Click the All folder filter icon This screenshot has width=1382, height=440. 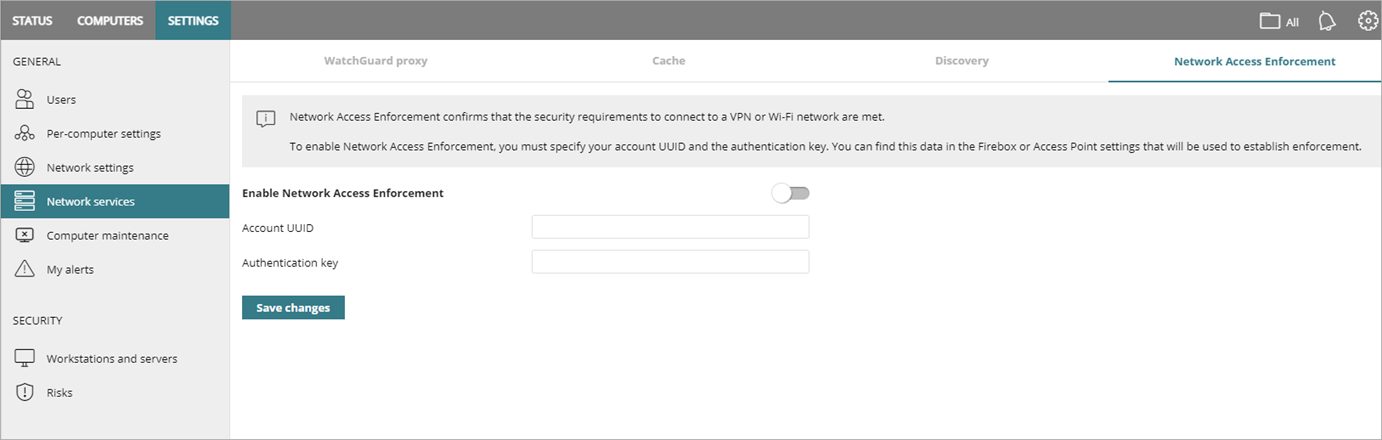(x=1271, y=21)
